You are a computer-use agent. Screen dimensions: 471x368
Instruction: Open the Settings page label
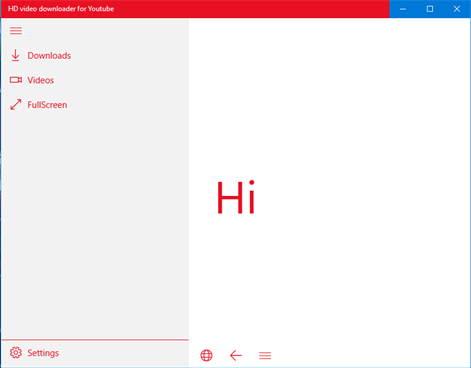tap(43, 353)
